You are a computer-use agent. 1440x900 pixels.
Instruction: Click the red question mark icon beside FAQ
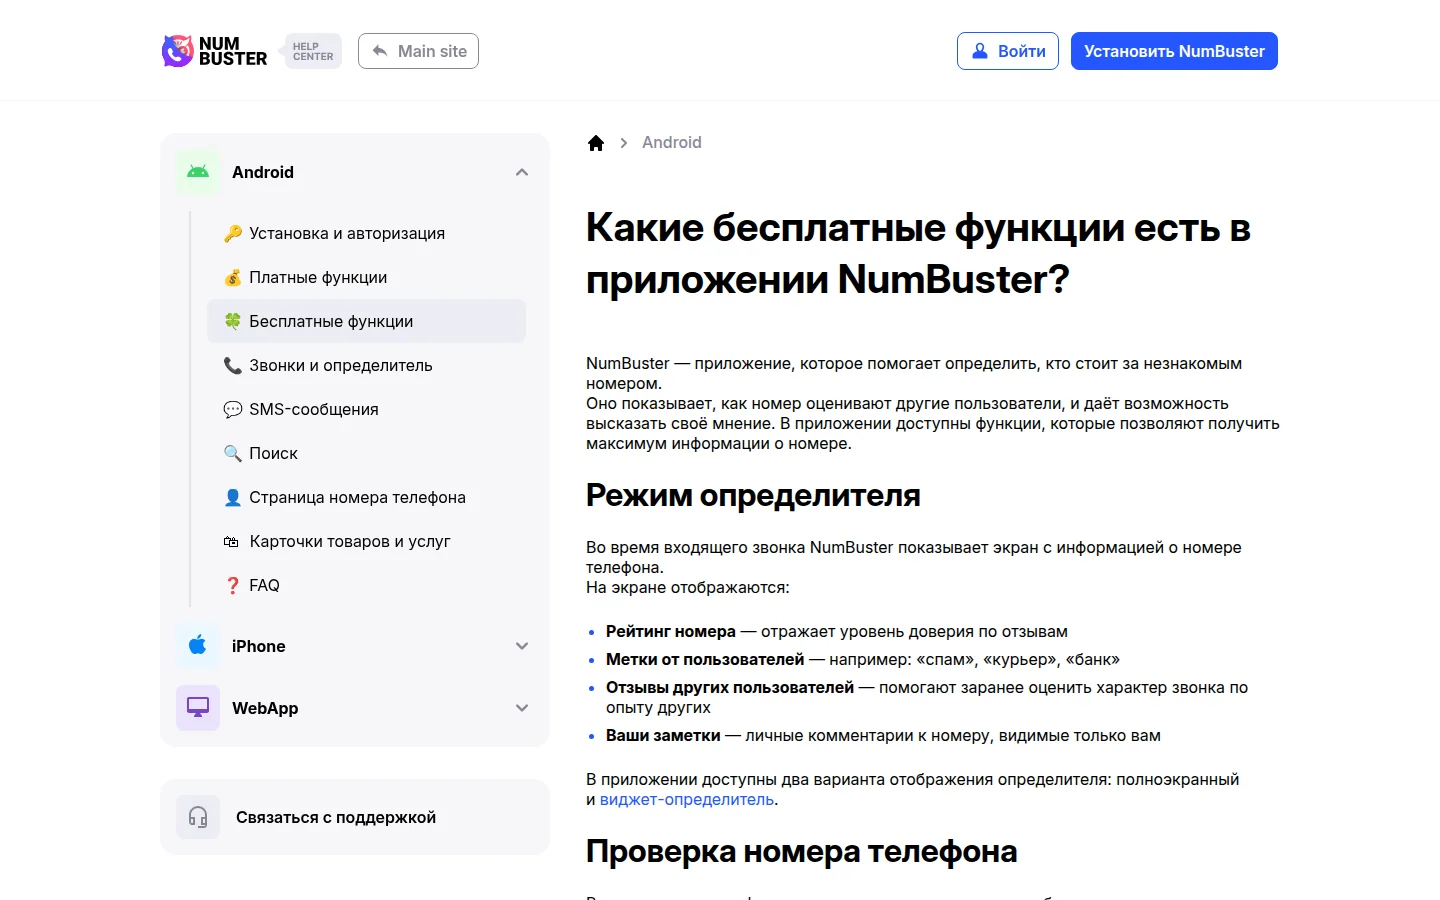tap(233, 585)
